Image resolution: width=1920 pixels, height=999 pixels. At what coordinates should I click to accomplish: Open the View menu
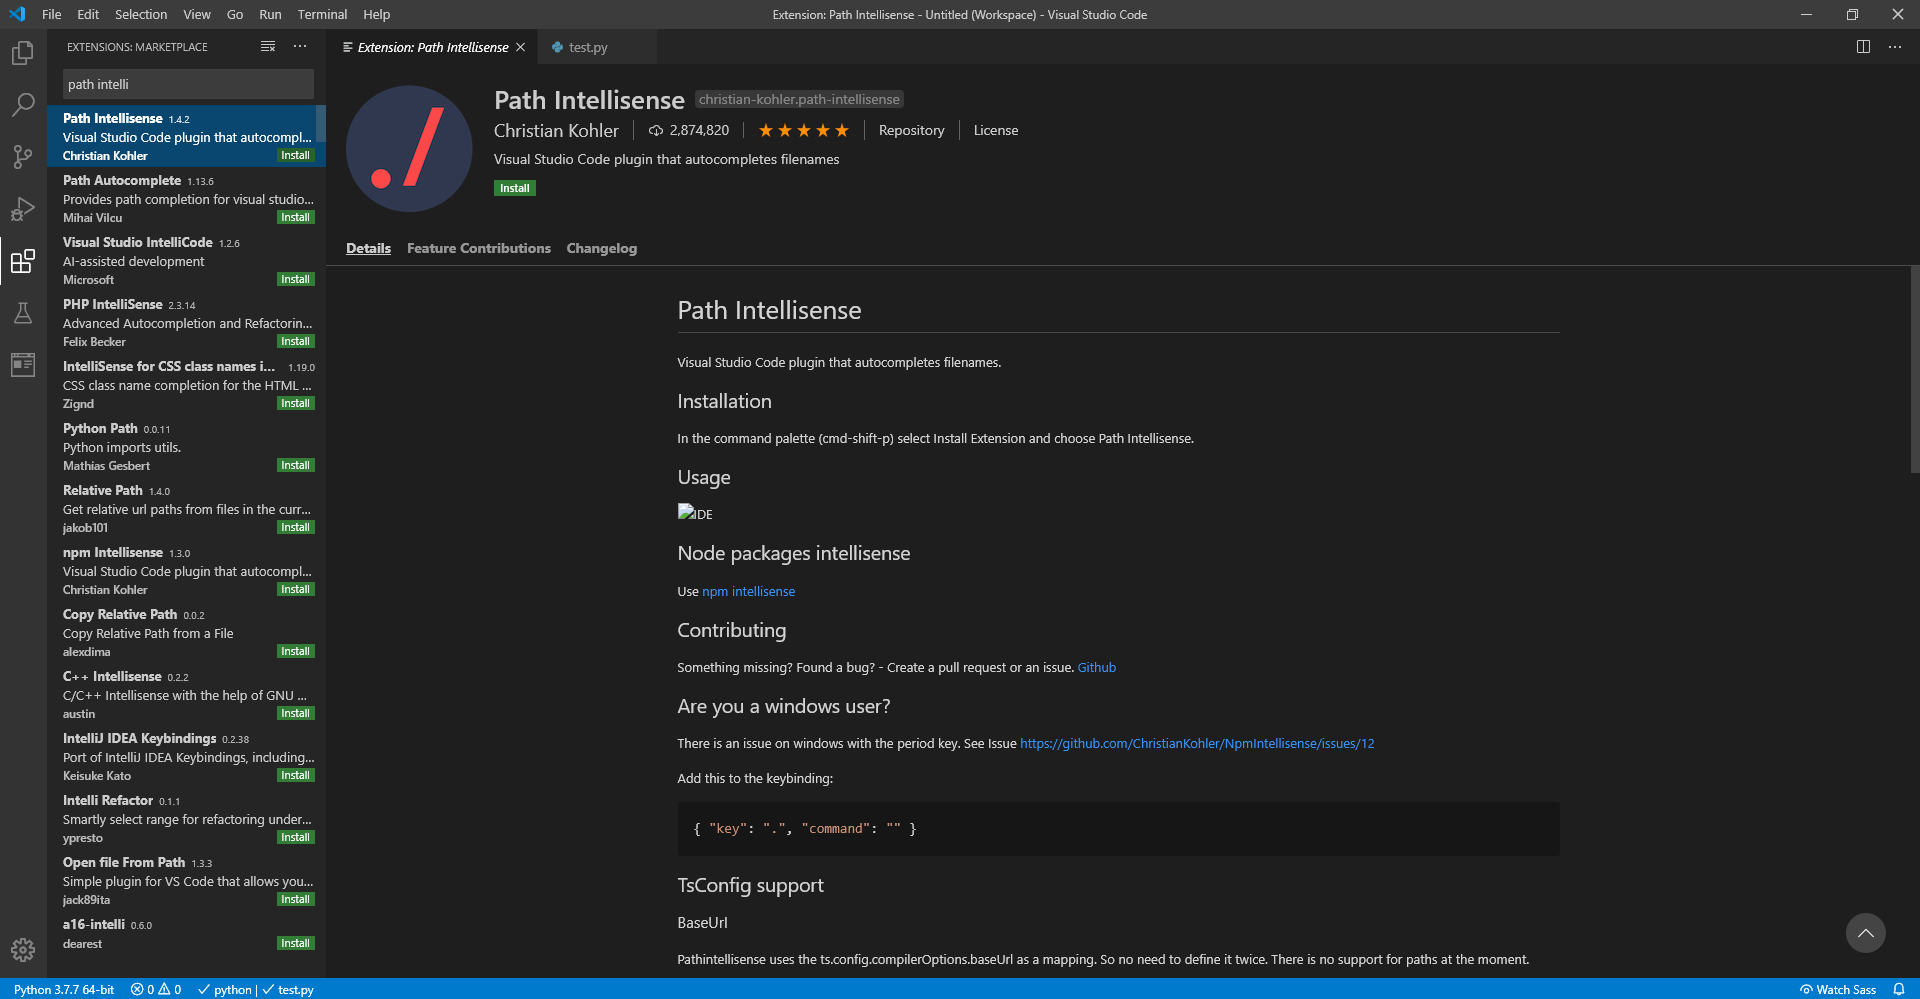(197, 14)
